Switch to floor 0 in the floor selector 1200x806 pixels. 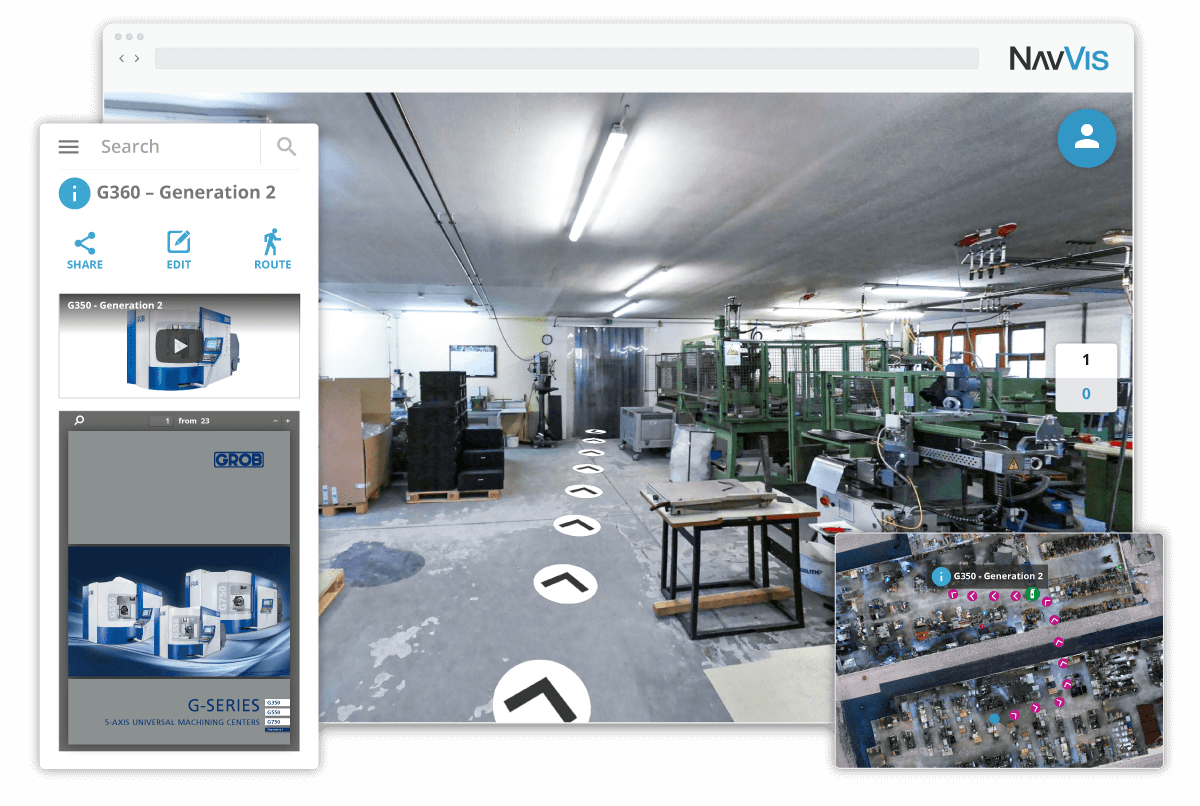(x=1086, y=394)
